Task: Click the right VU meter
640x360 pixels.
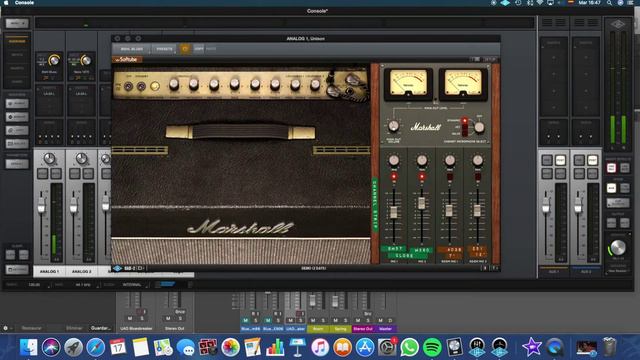Action: [x=463, y=84]
